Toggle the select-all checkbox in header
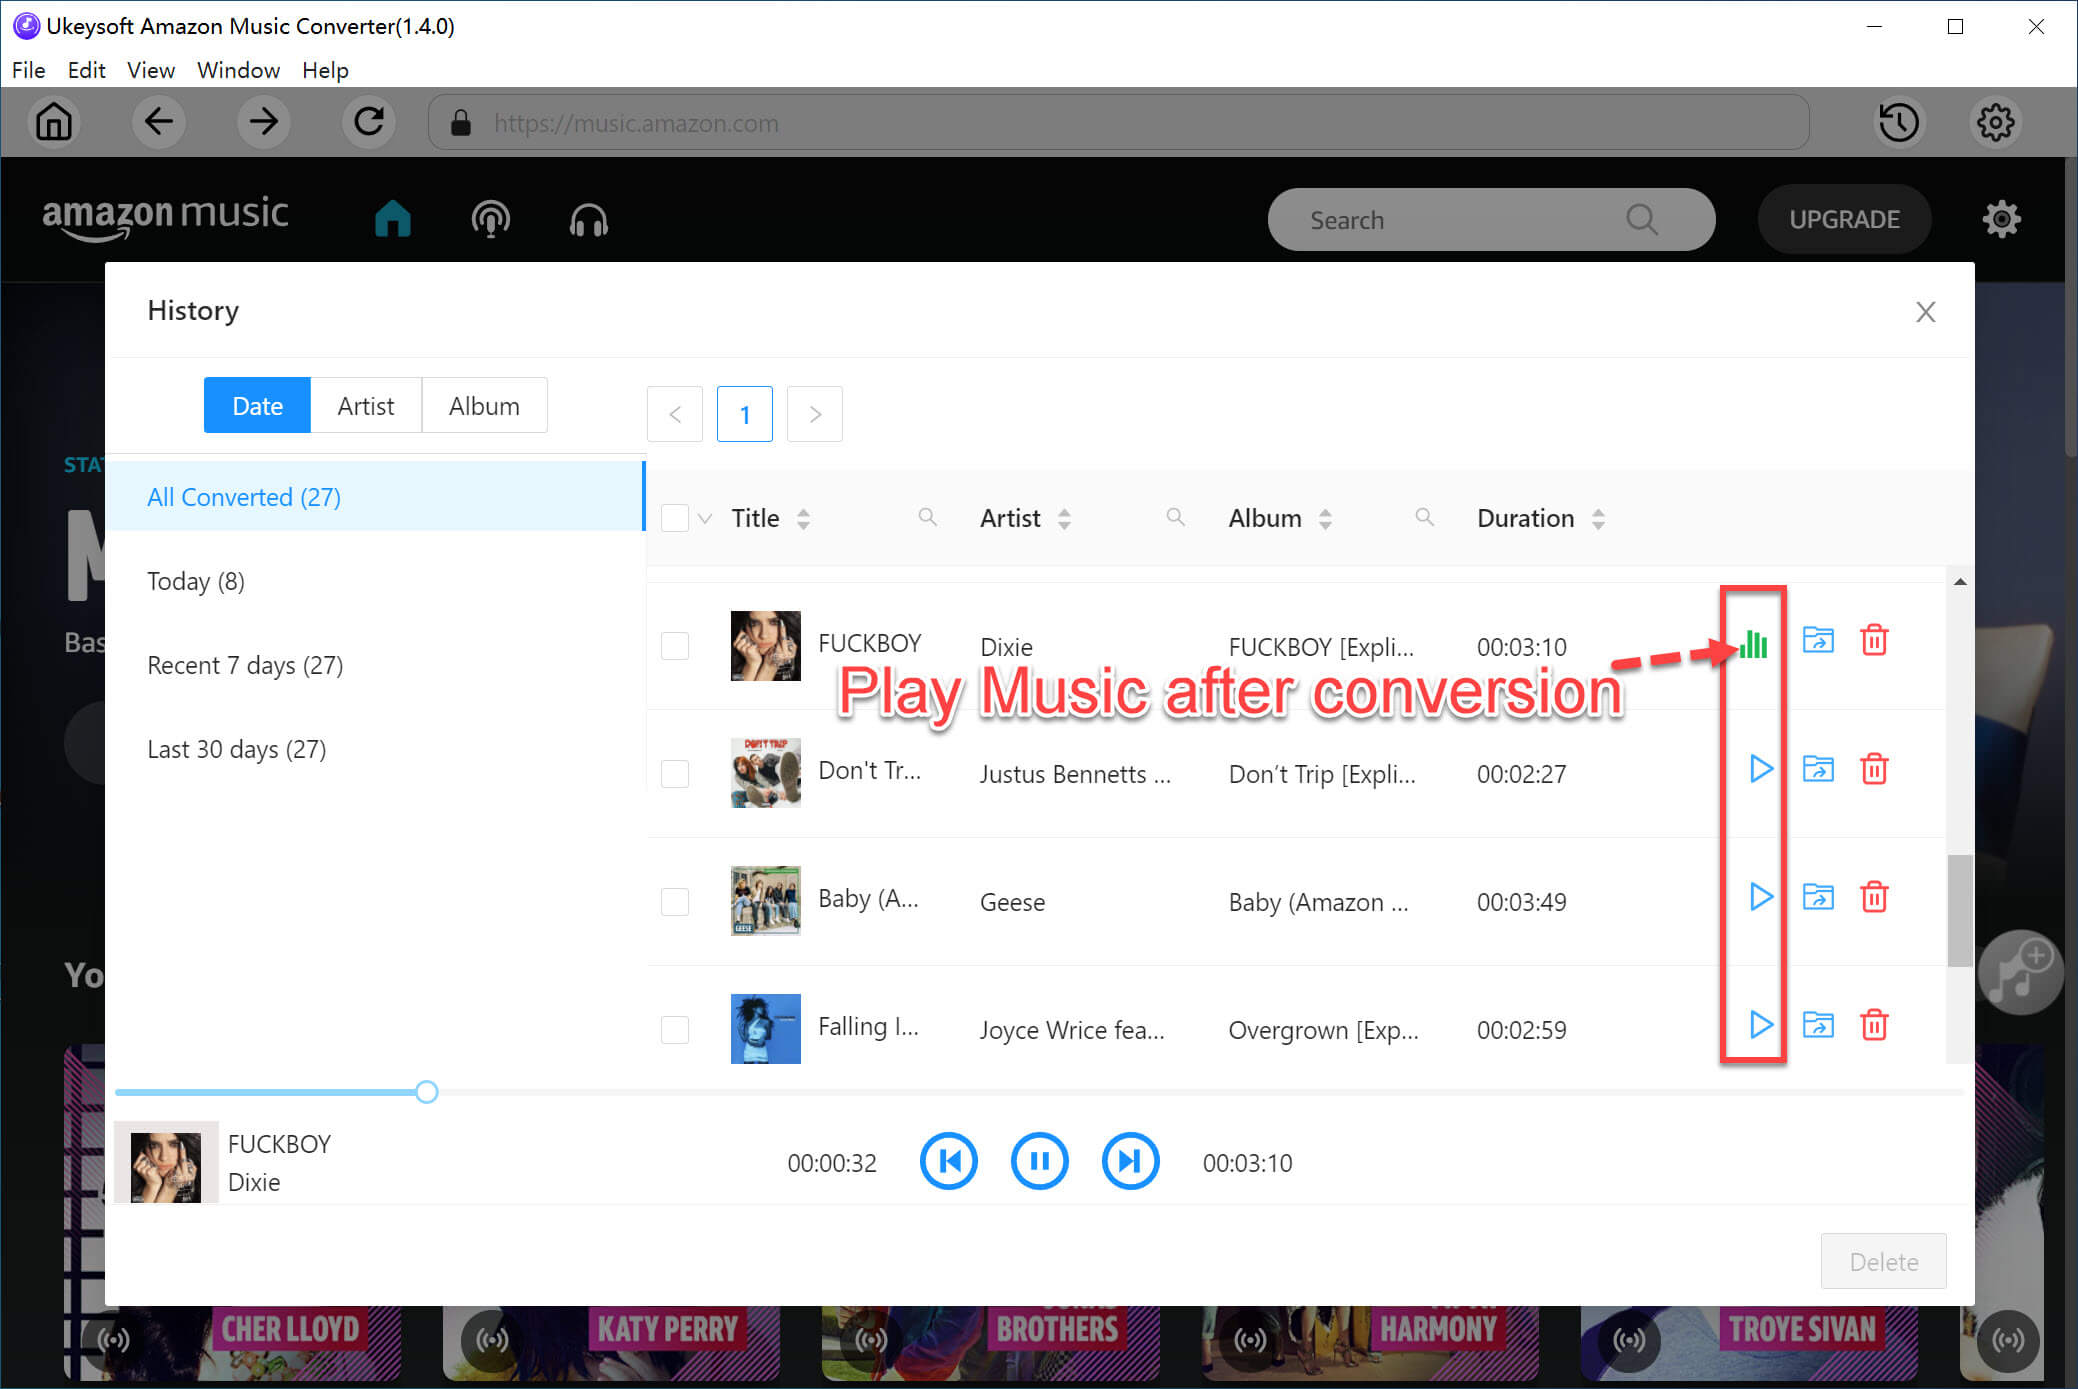Image resolution: width=2078 pixels, height=1389 pixels. [x=675, y=518]
